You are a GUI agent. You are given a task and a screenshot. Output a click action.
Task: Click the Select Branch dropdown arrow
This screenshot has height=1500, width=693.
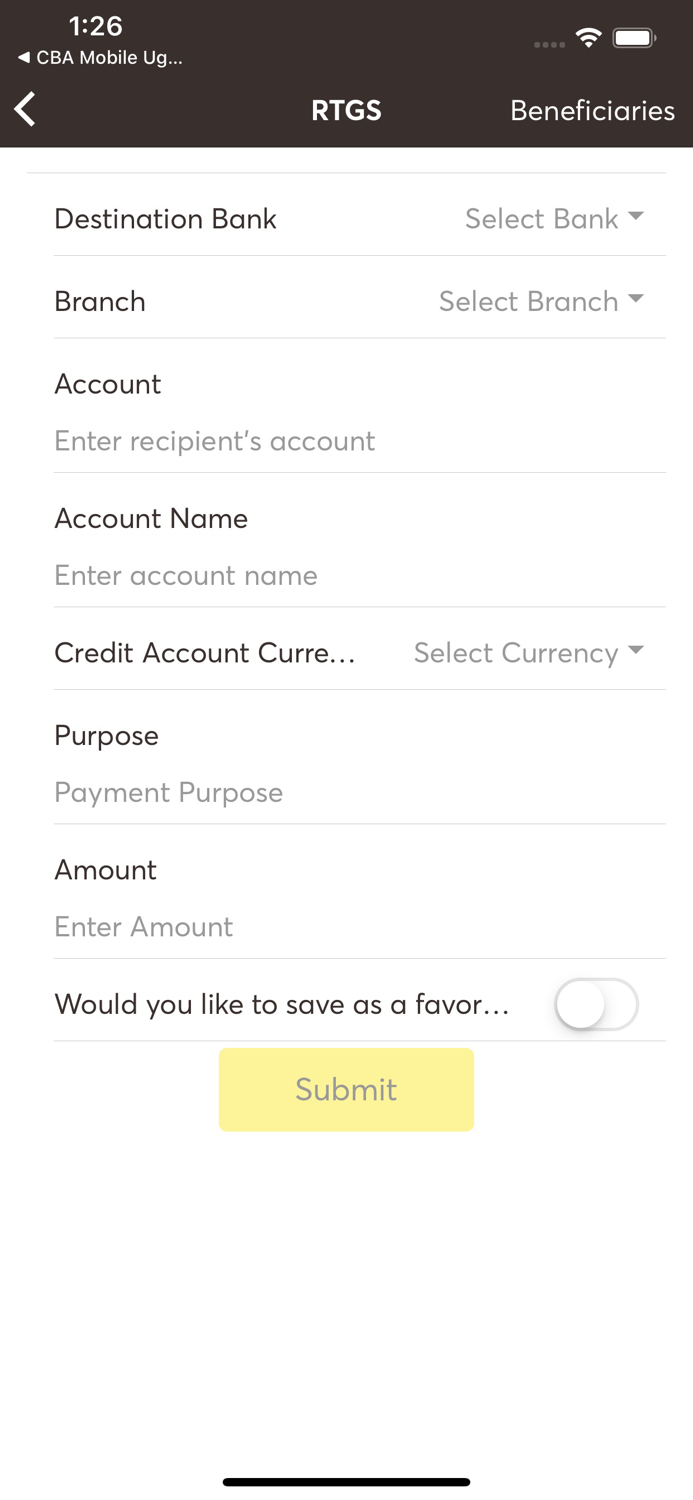click(x=636, y=299)
